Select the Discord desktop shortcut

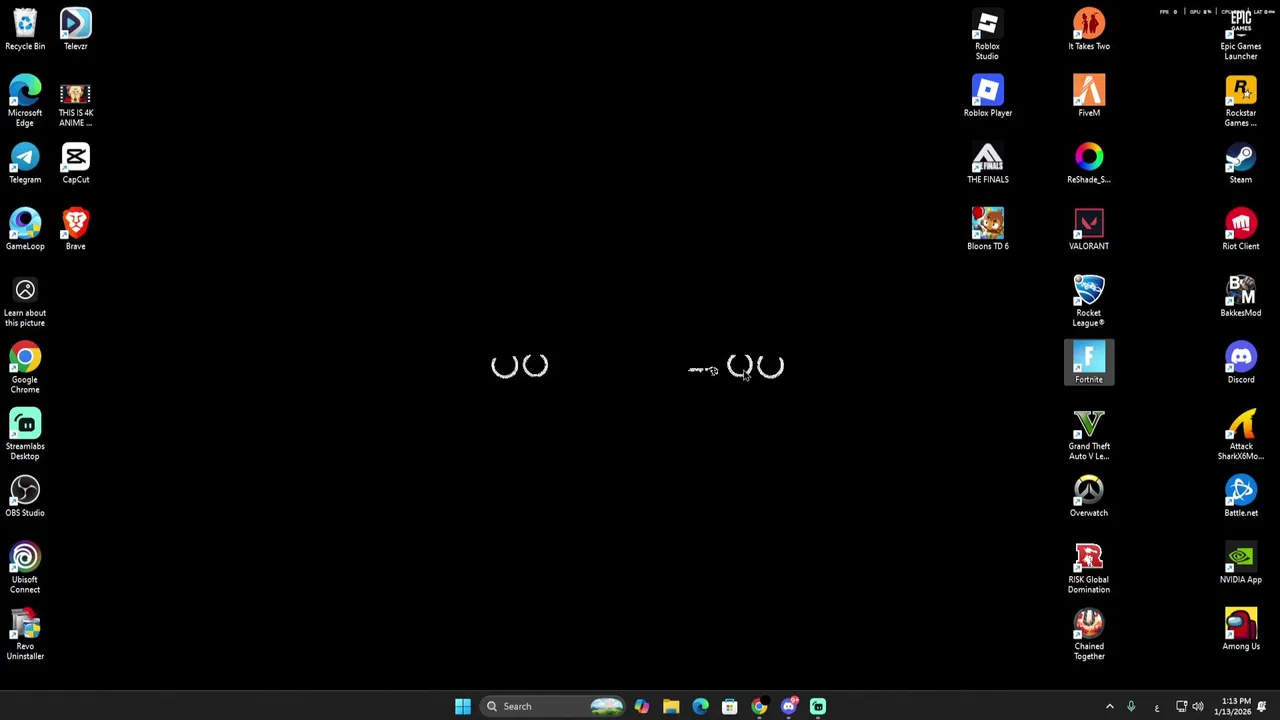pyautogui.click(x=1240, y=363)
